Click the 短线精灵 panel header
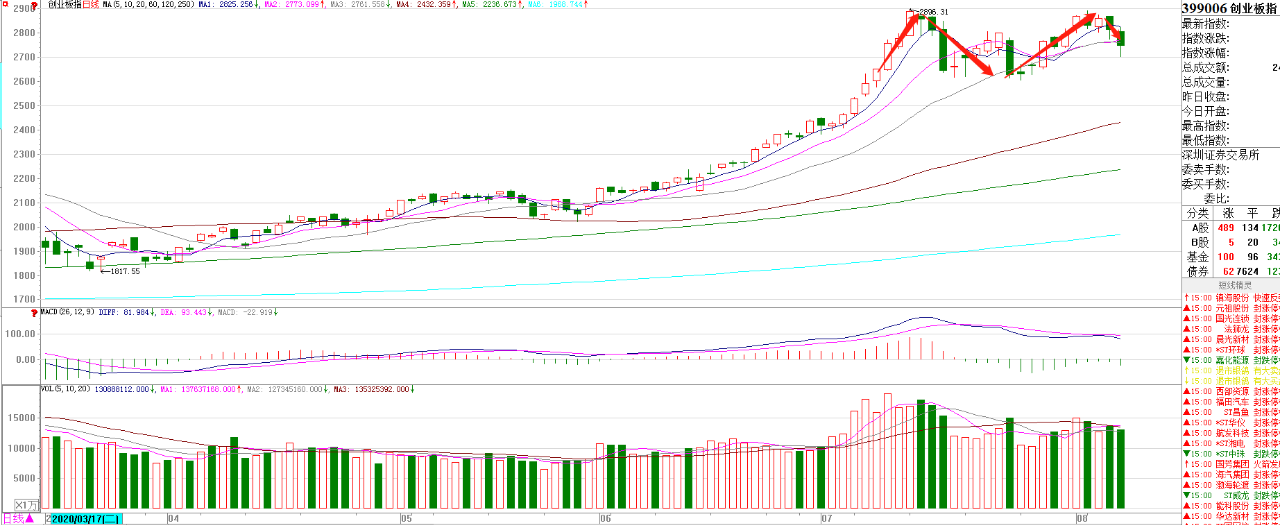 coord(1235,285)
